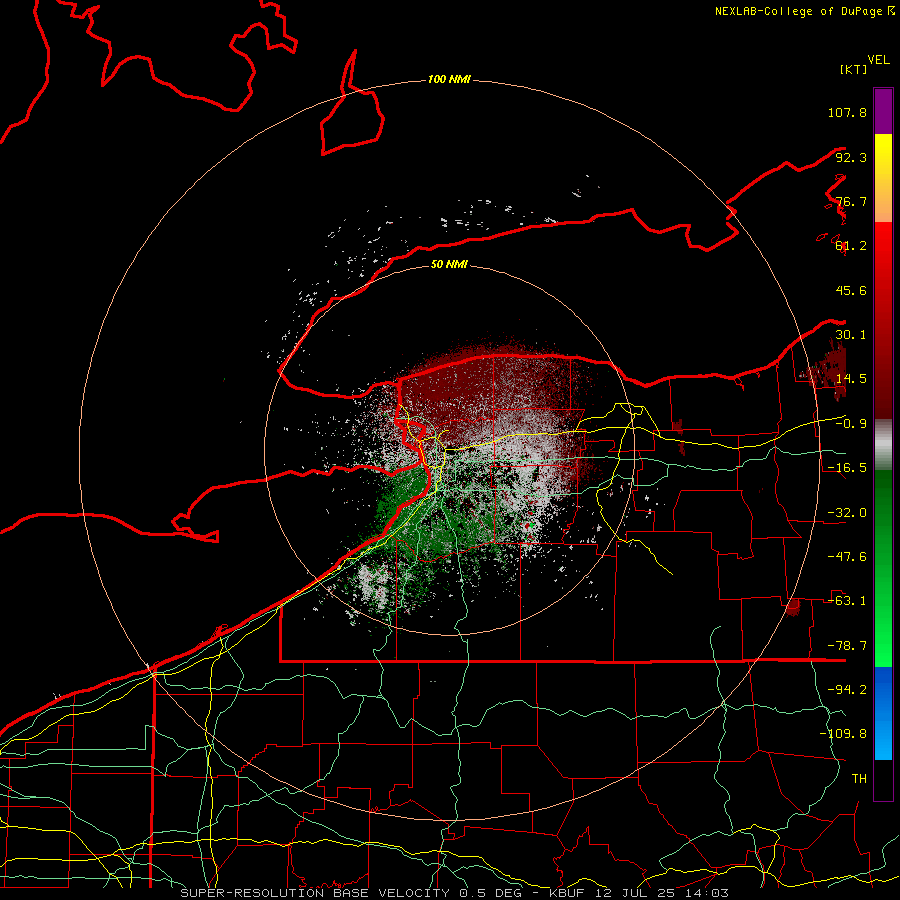Click the [KT] units label

(853, 69)
